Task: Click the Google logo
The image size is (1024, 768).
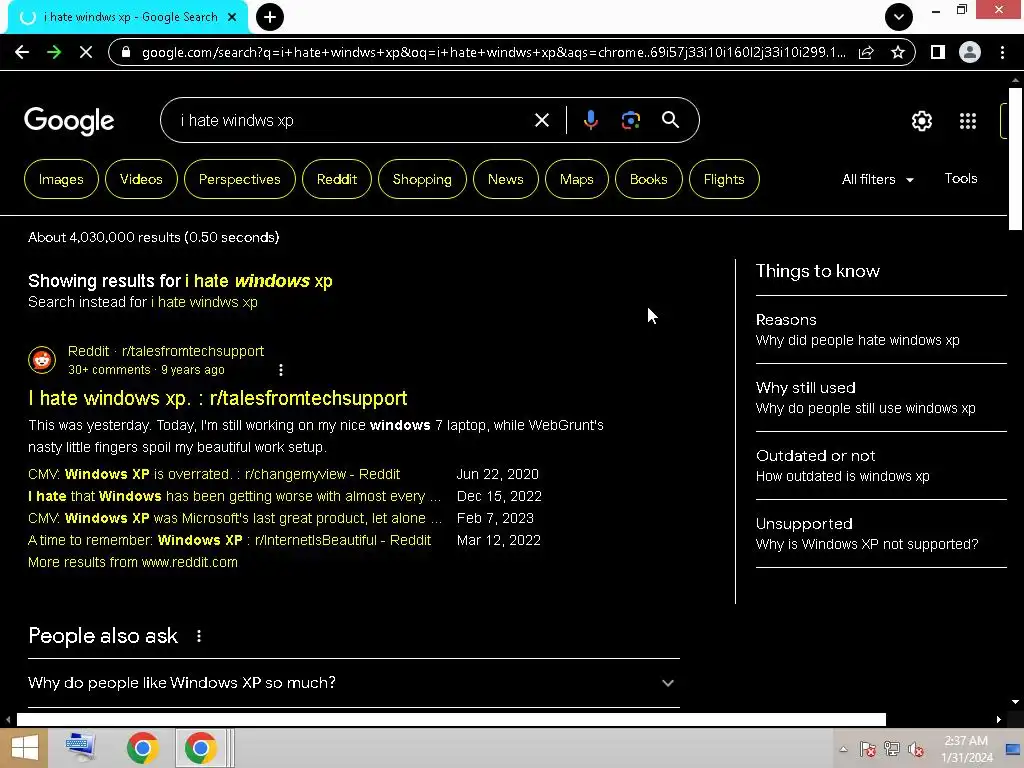Action: tap(69, 121)
